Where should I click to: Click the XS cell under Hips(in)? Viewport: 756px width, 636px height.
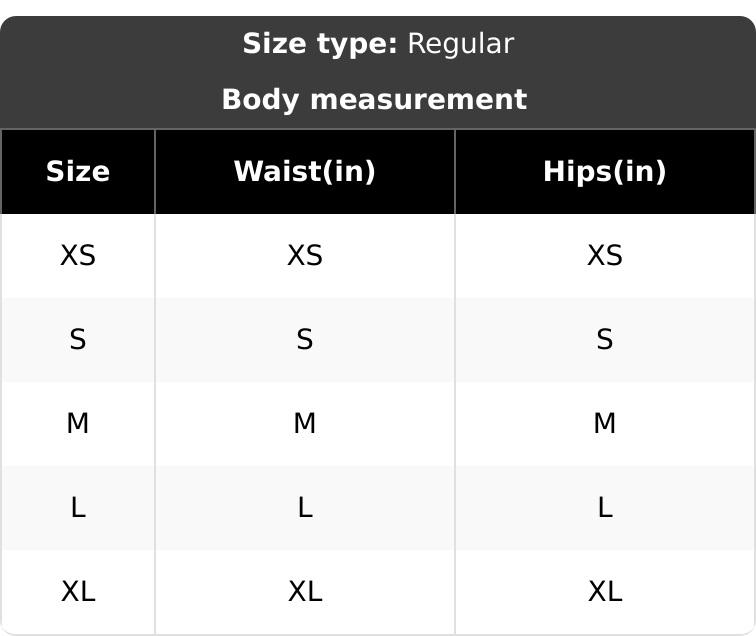(x=605, y=256)
